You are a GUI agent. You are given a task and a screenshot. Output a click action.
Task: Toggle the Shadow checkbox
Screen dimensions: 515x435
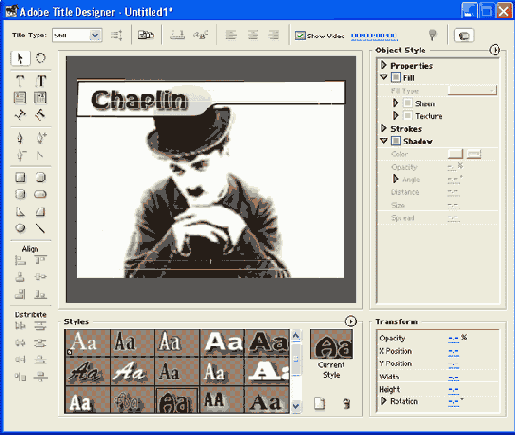click(x=396, y=141)
